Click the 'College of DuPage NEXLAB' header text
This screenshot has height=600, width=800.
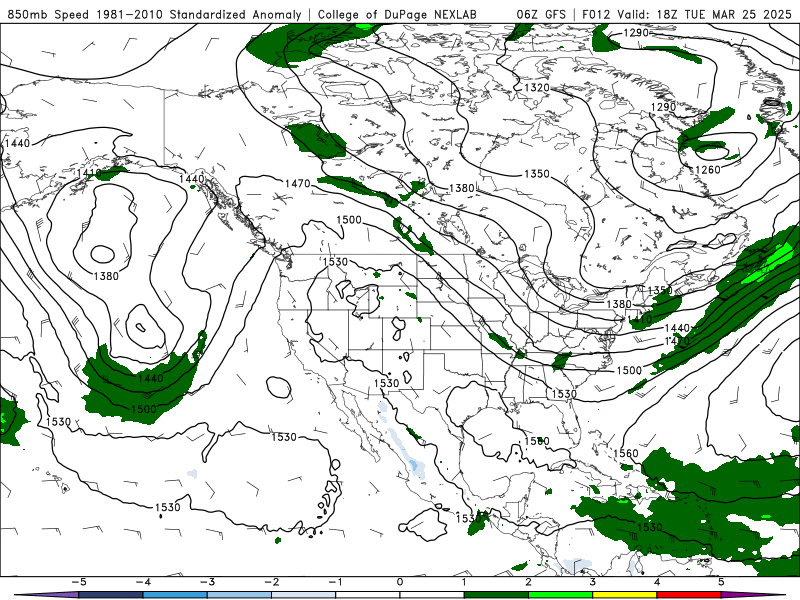pyautogui.click(x=397, y=14)
